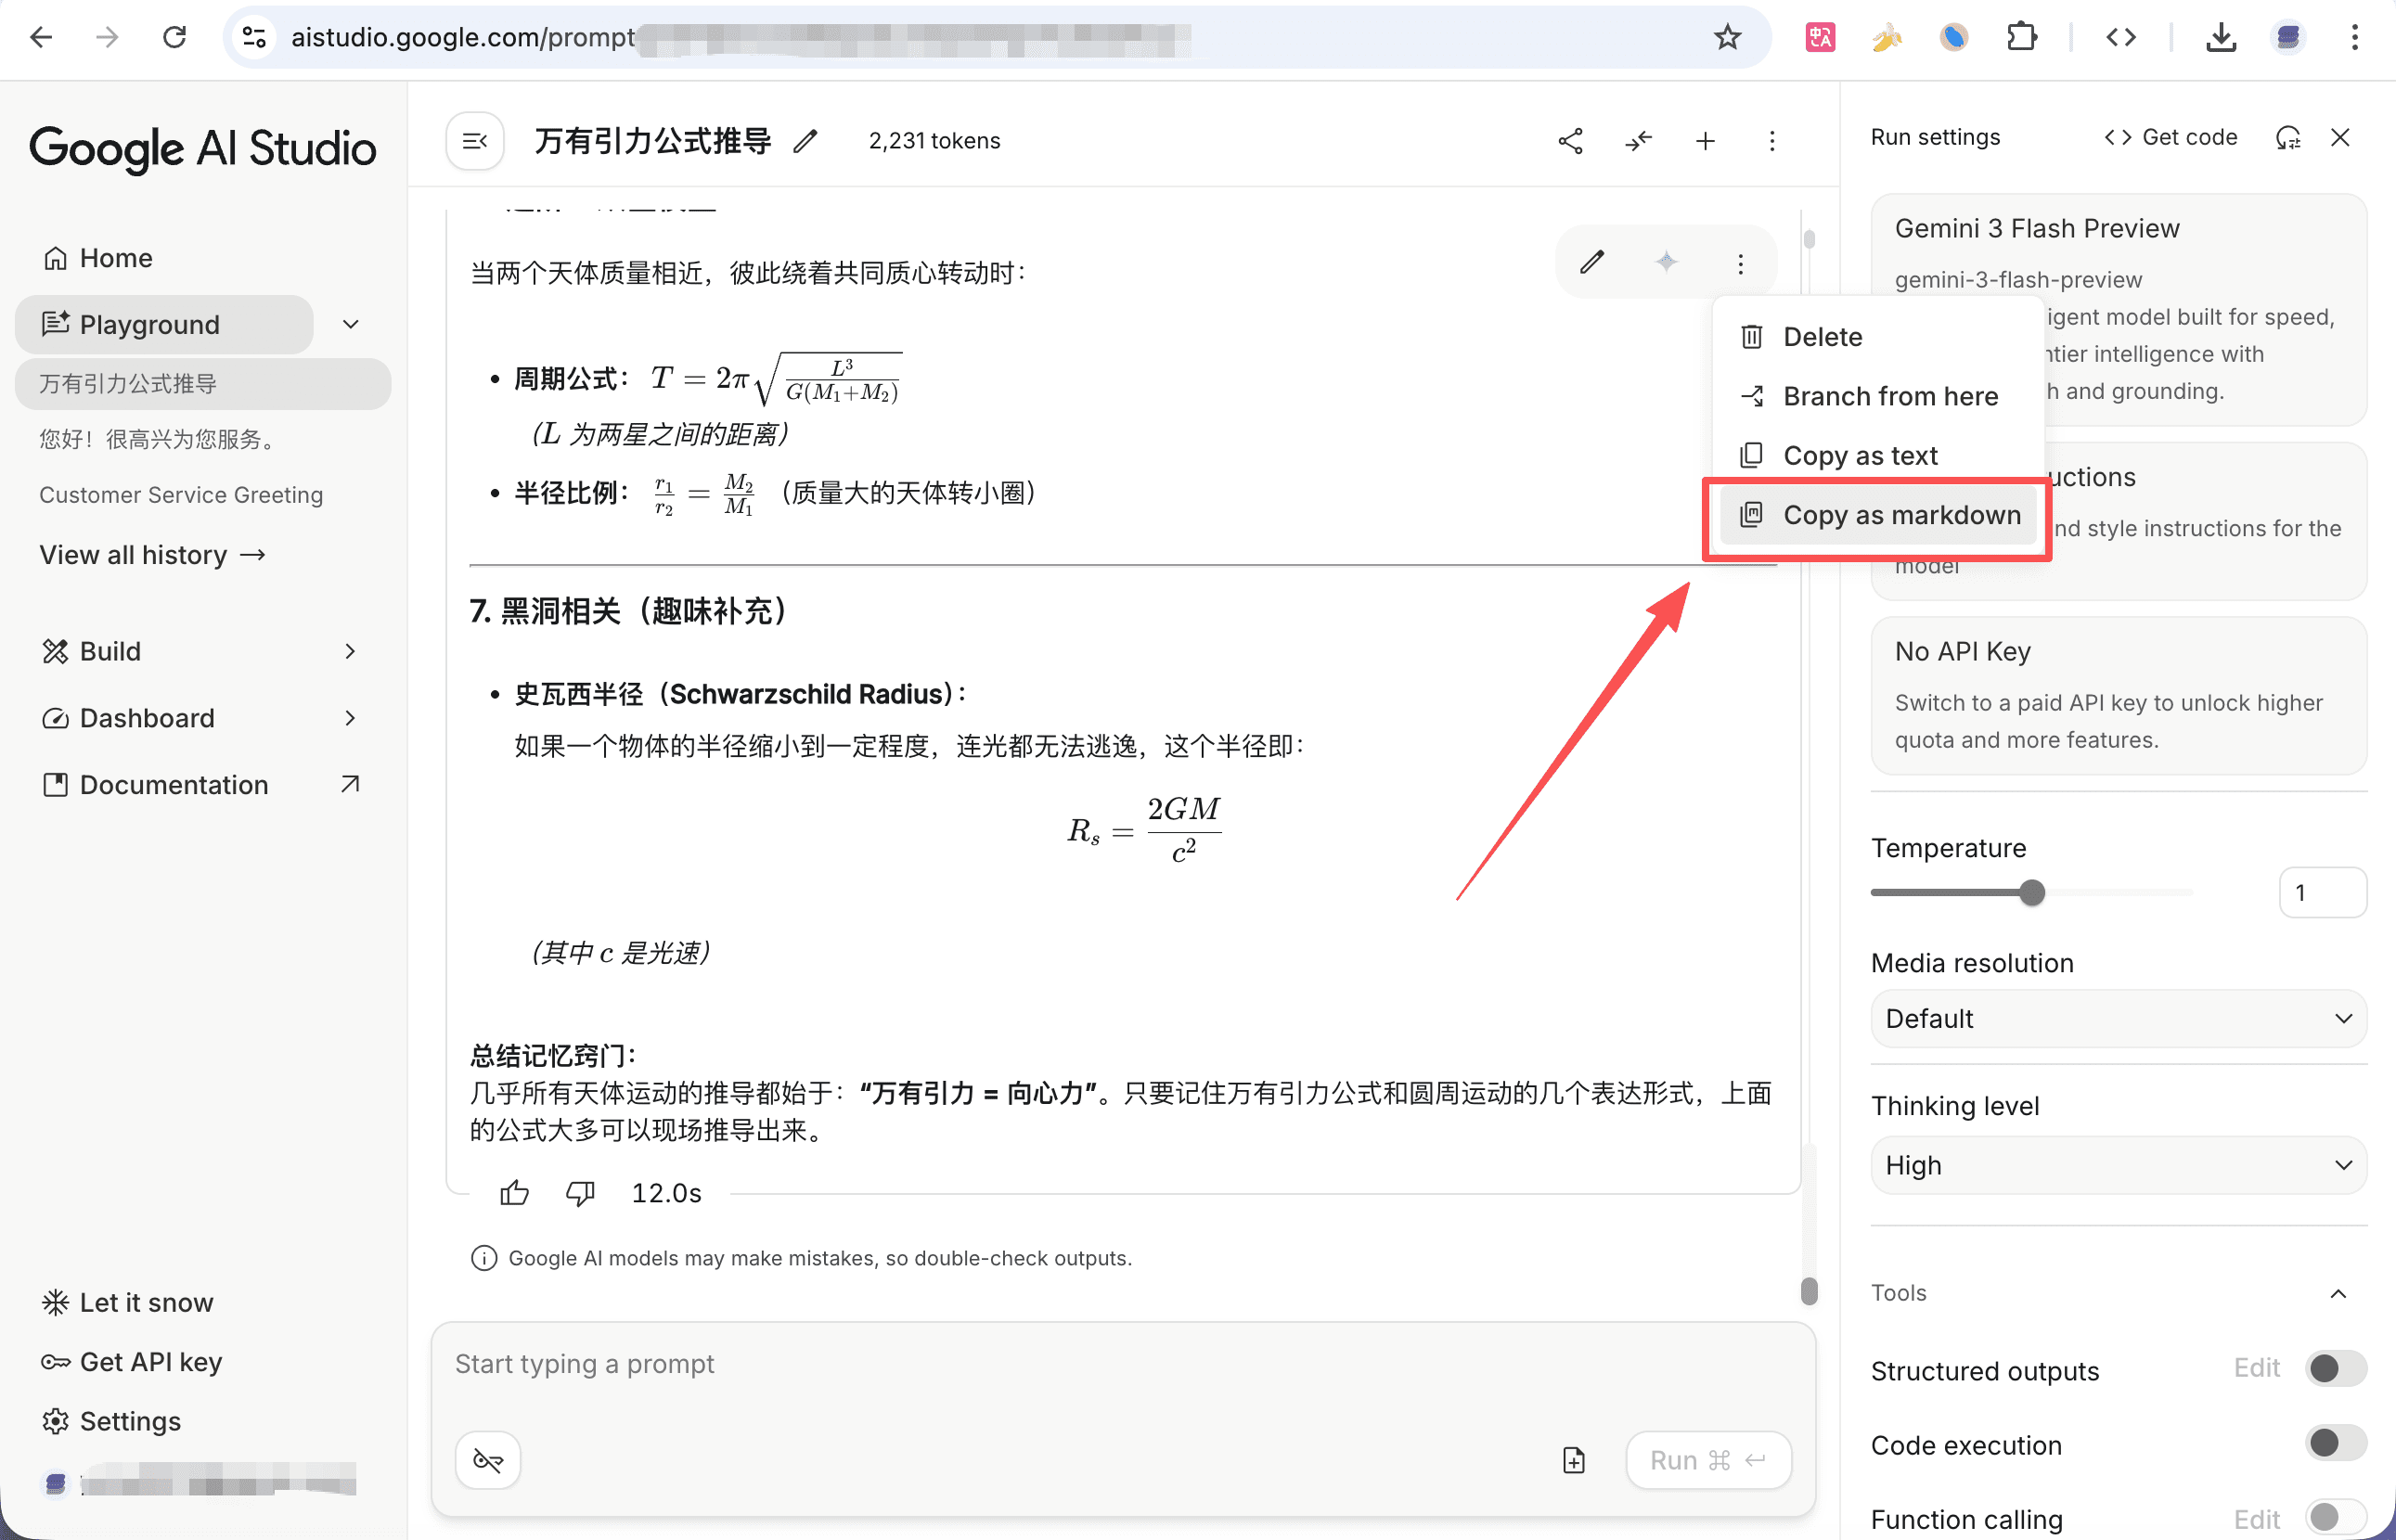Adjust the Temperature slider handle
The width and height of the screenshot is (2396, 1540).
[x=2031, y=892]
